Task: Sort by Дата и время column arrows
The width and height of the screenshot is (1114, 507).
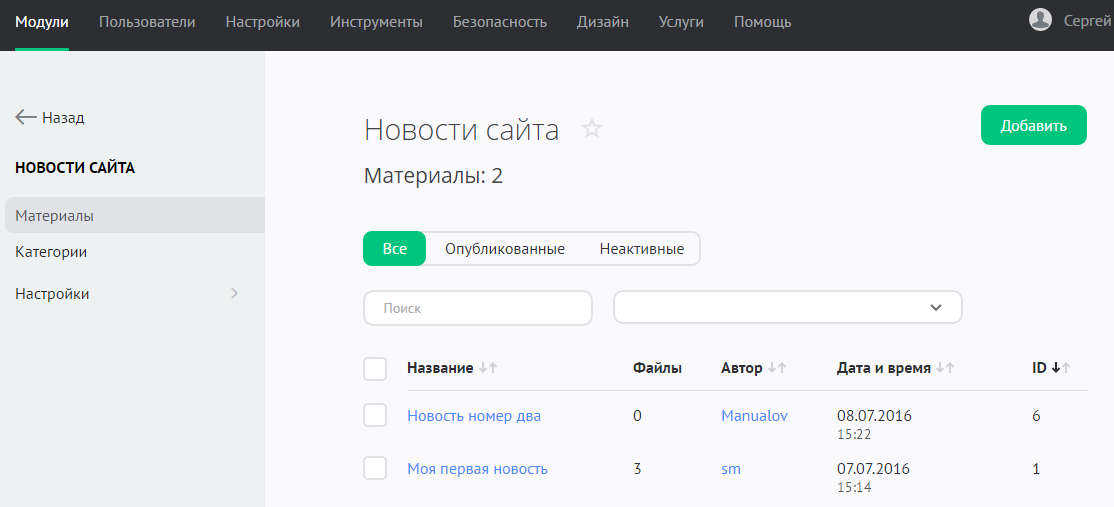Action: pyautogui.click(x=944, y=368)
